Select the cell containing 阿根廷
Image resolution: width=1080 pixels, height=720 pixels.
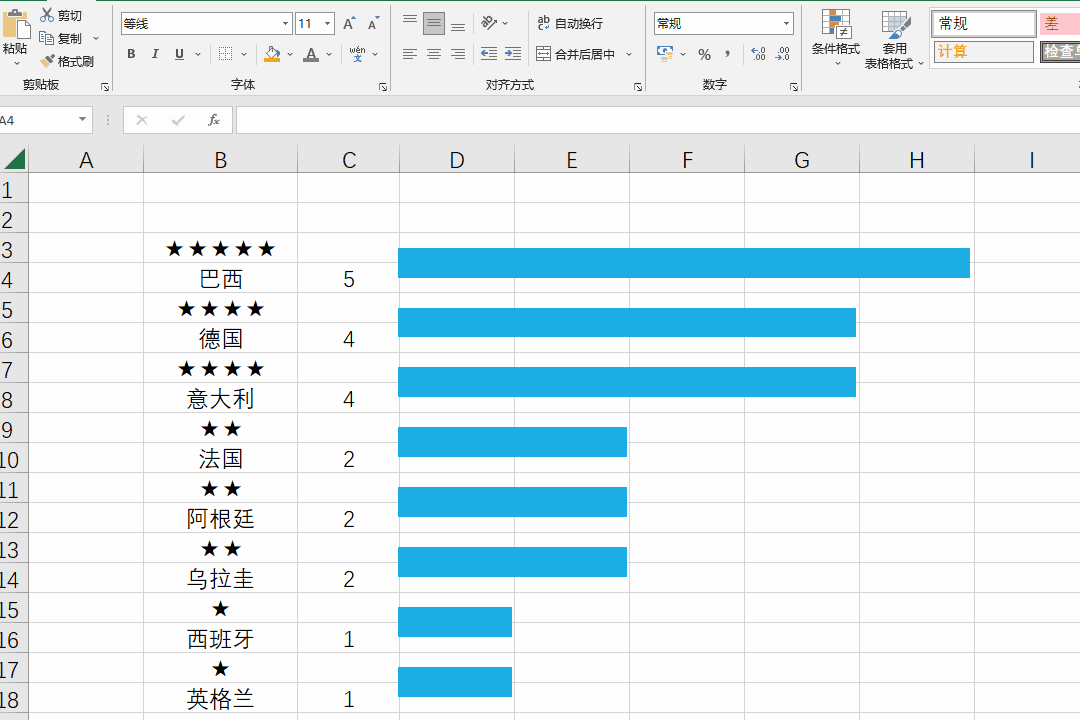coord(220,519)
